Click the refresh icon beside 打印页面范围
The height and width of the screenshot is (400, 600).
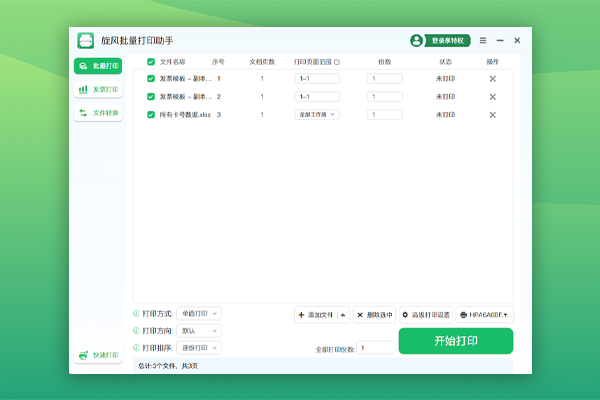(x=337, y=62)
